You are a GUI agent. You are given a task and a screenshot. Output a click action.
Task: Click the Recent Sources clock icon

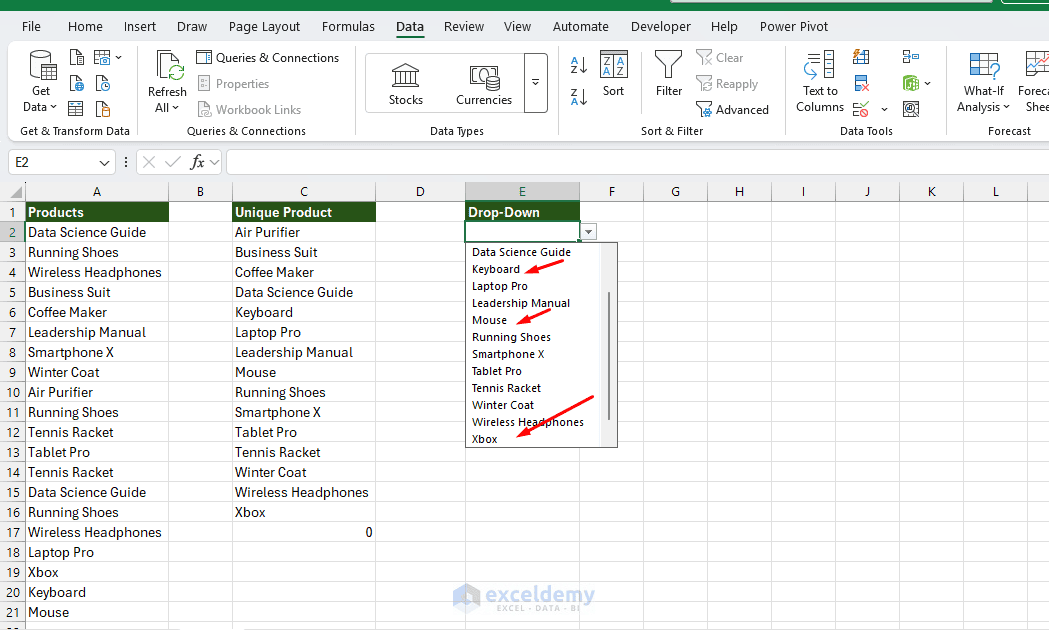pos(102,84)
